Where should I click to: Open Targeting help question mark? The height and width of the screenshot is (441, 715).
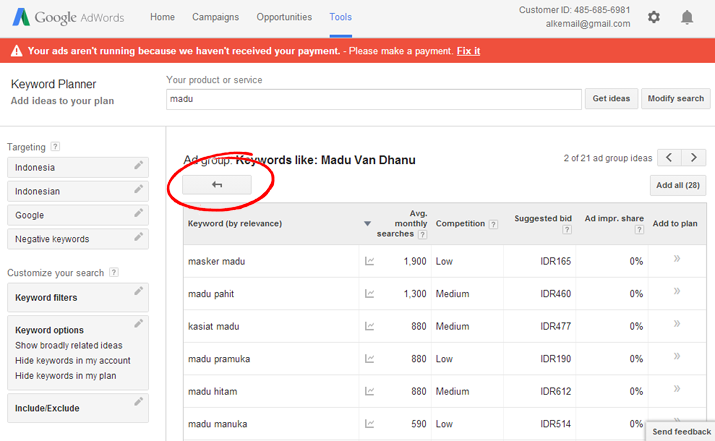[x=55, y=146]
